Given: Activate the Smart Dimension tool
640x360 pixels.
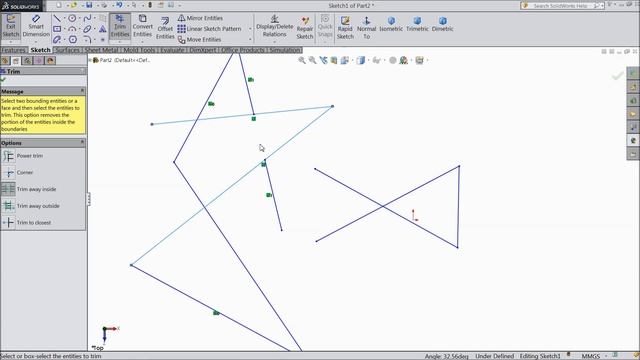Looking at the screenshot, I should point(36,26).
